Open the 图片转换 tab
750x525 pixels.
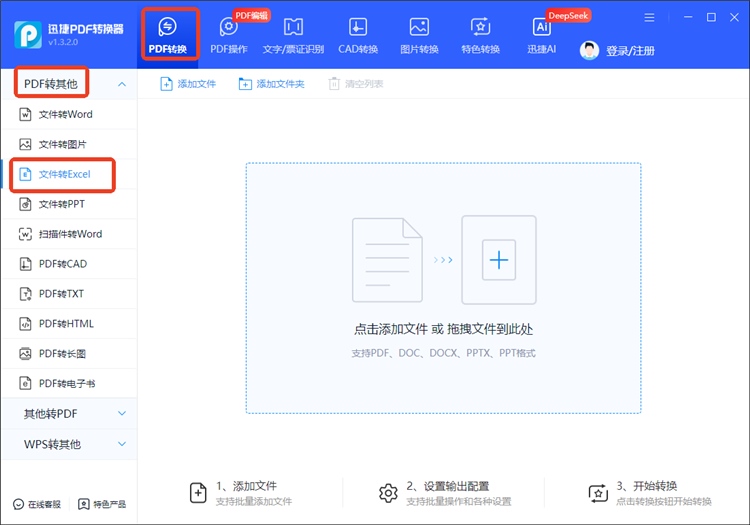point(419,35)
